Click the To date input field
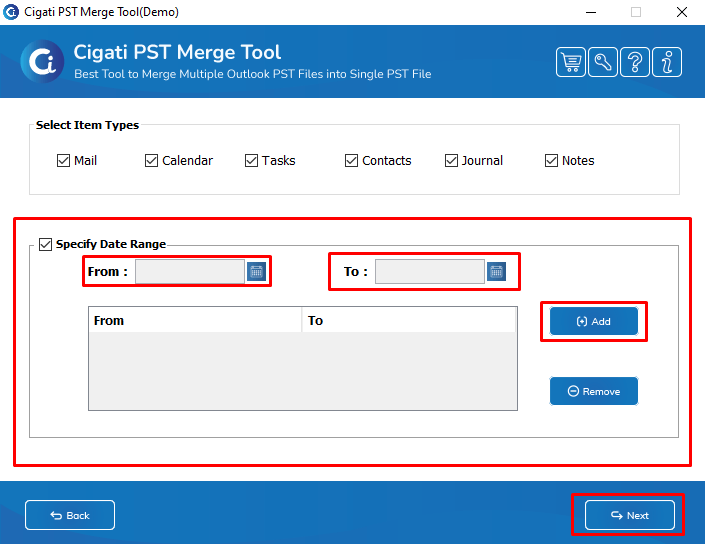Screen dimensions: 705x547 (430, 271)
